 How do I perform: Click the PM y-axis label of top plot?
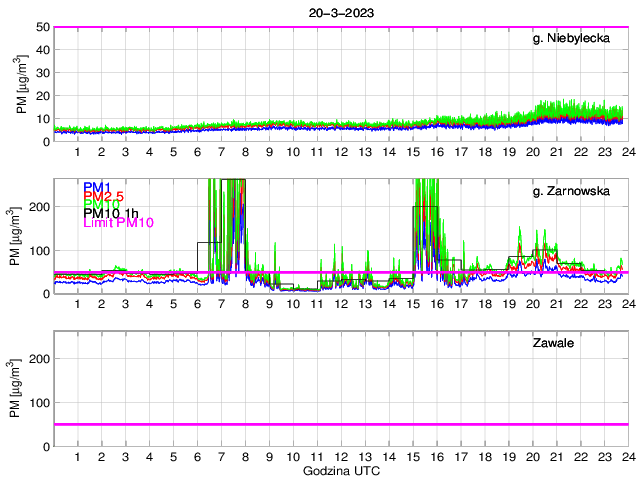point(22,84)
